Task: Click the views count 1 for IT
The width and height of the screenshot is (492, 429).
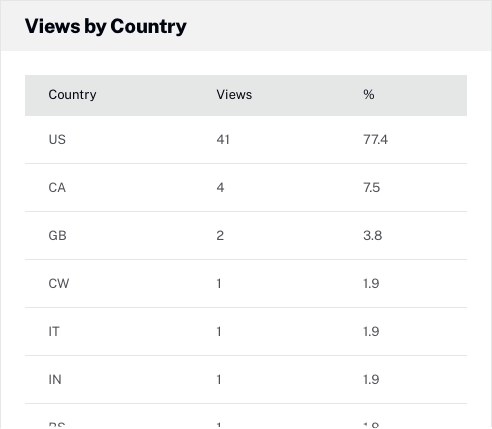Action: point(219,332)
